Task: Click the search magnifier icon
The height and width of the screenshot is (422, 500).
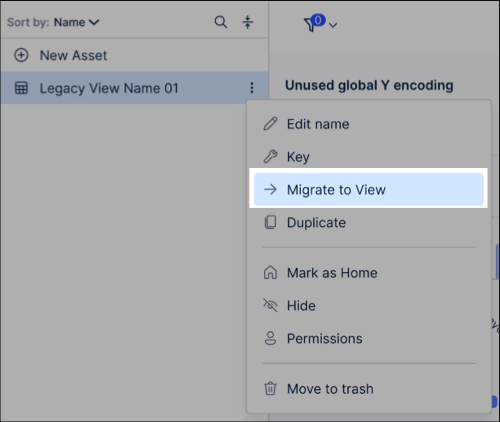Action: click(x=221, y=22)
